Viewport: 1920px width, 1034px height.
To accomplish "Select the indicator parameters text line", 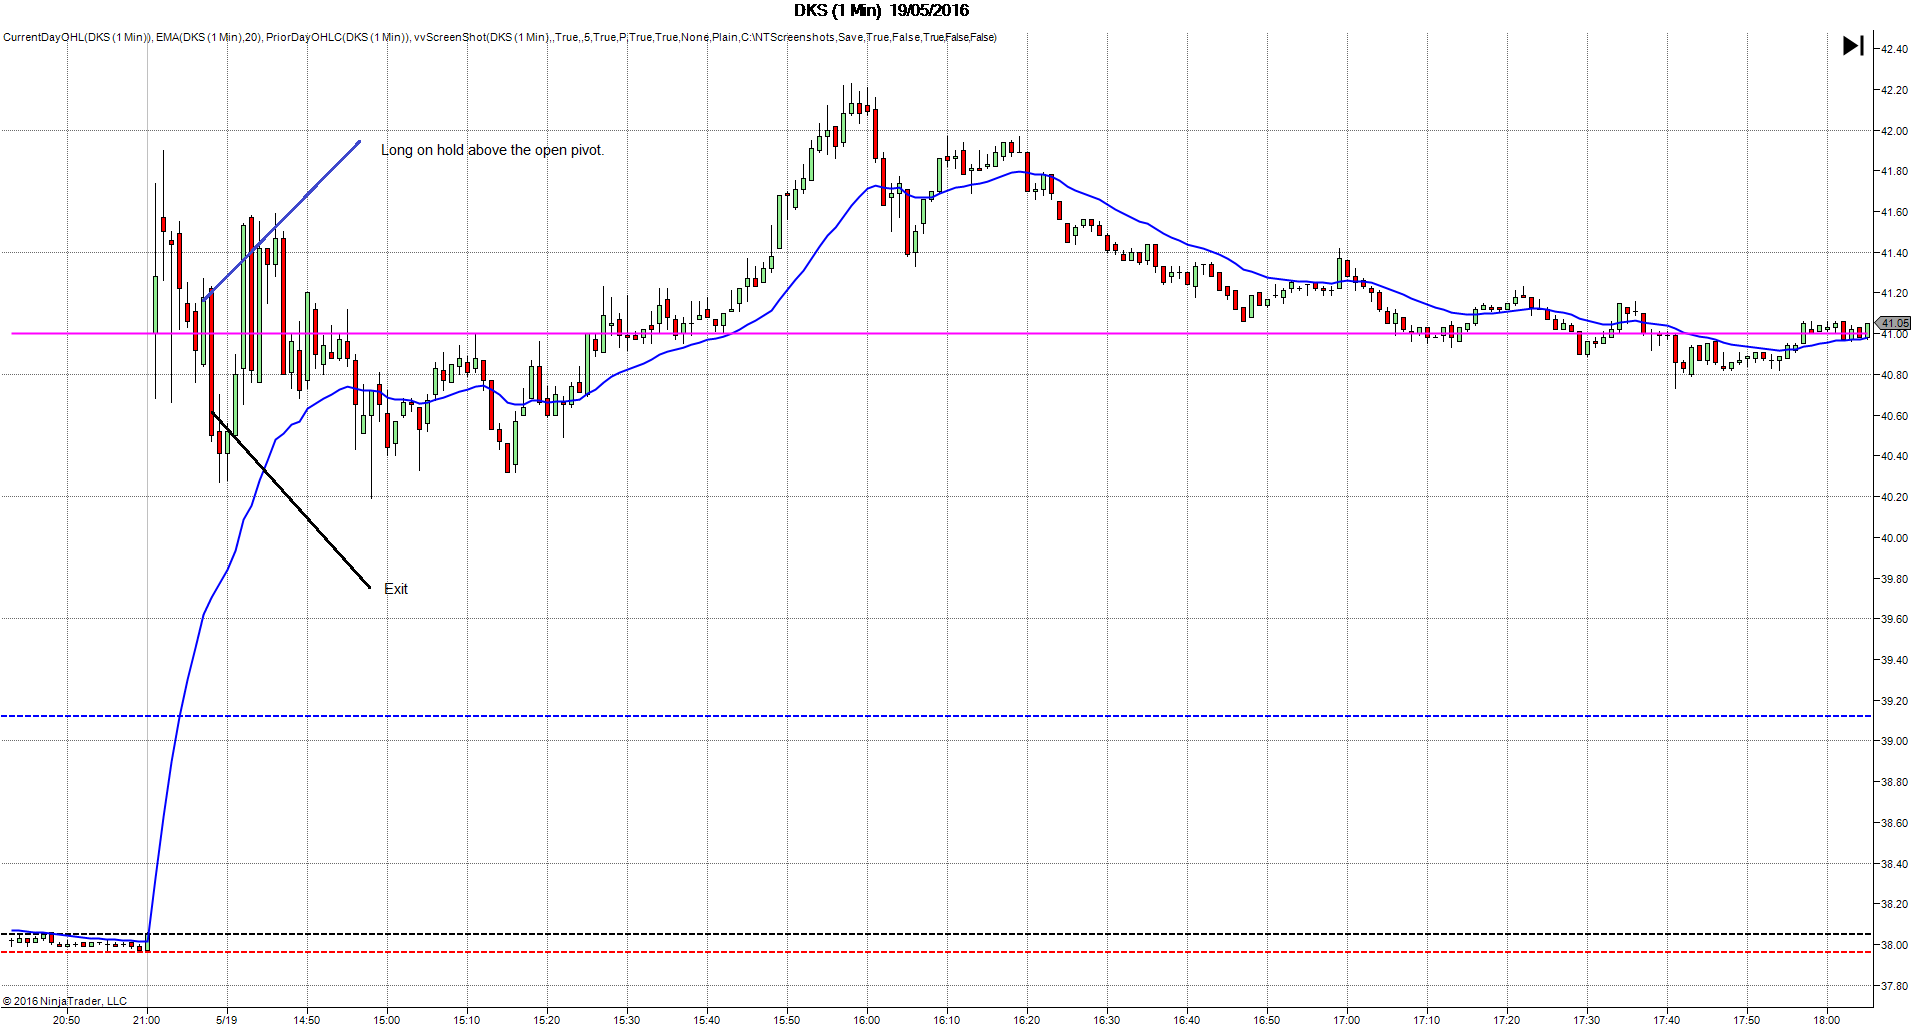I will (500, 37).
